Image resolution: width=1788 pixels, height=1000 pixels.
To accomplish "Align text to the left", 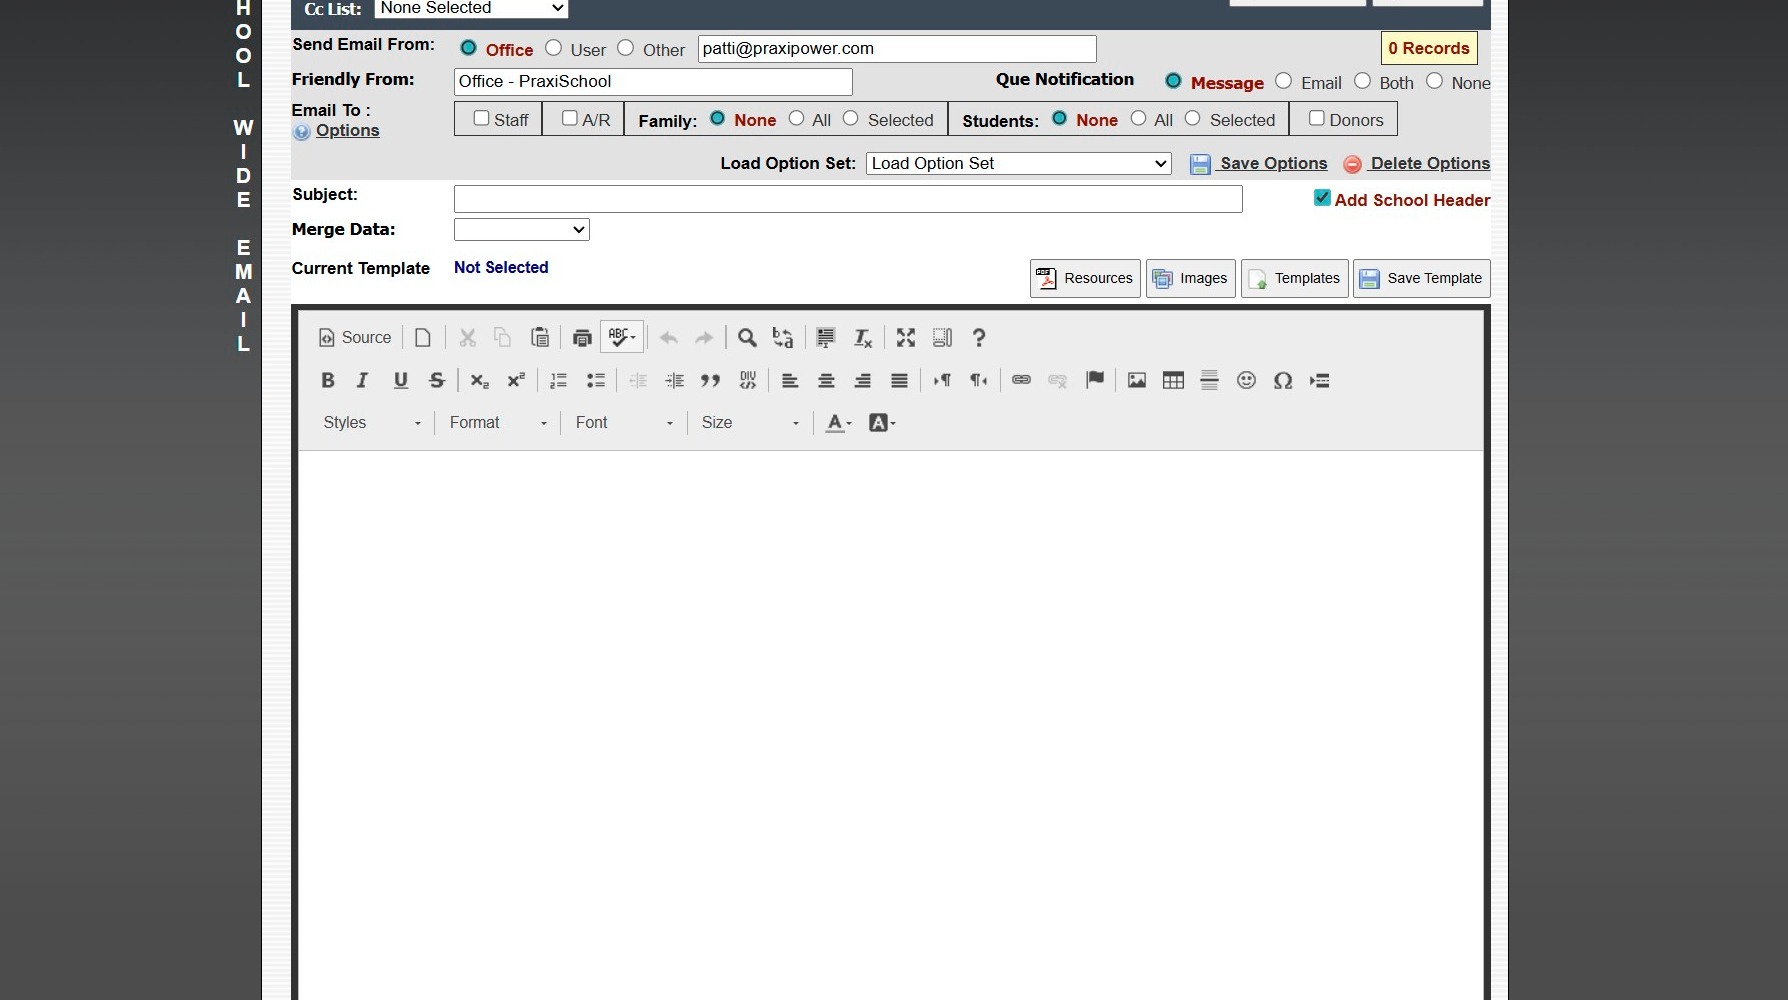I will point(790,380).
